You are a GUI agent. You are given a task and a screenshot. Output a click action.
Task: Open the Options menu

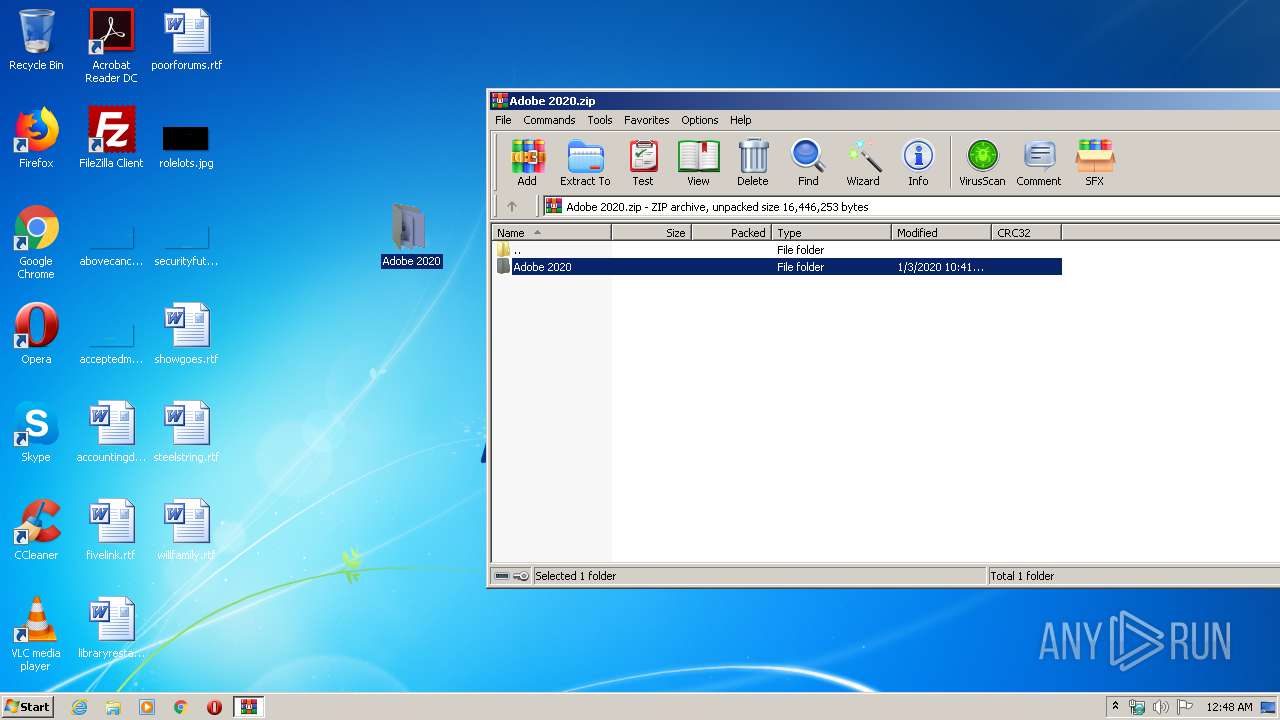pyautogui.click(x=700, y=120)
